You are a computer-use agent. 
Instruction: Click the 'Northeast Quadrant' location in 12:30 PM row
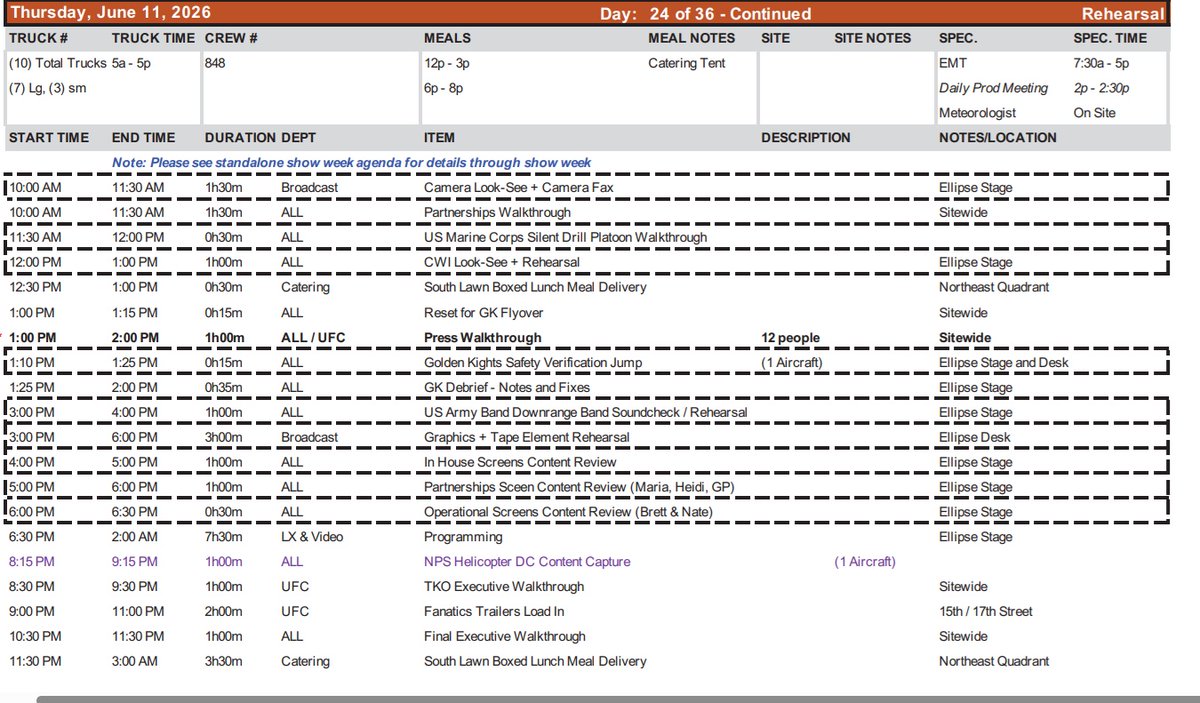point(994,288)
